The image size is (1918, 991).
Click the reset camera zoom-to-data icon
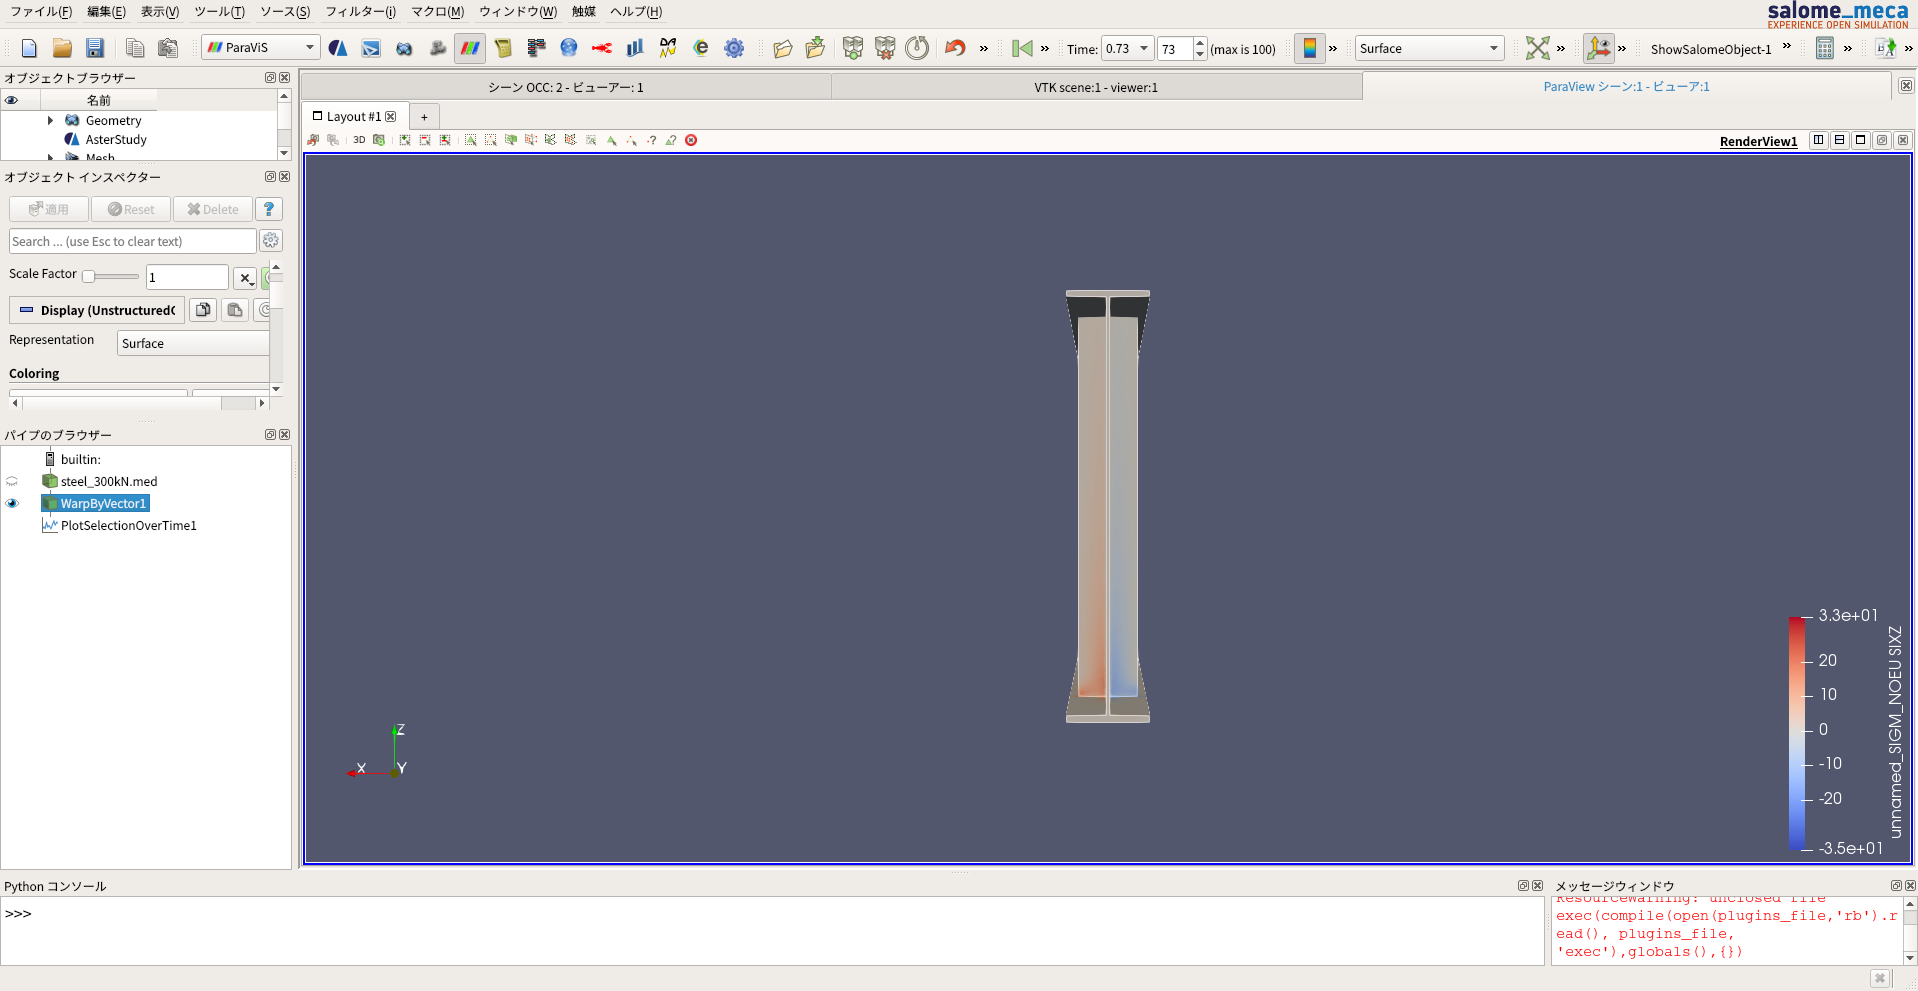[x=1537, y=48]
